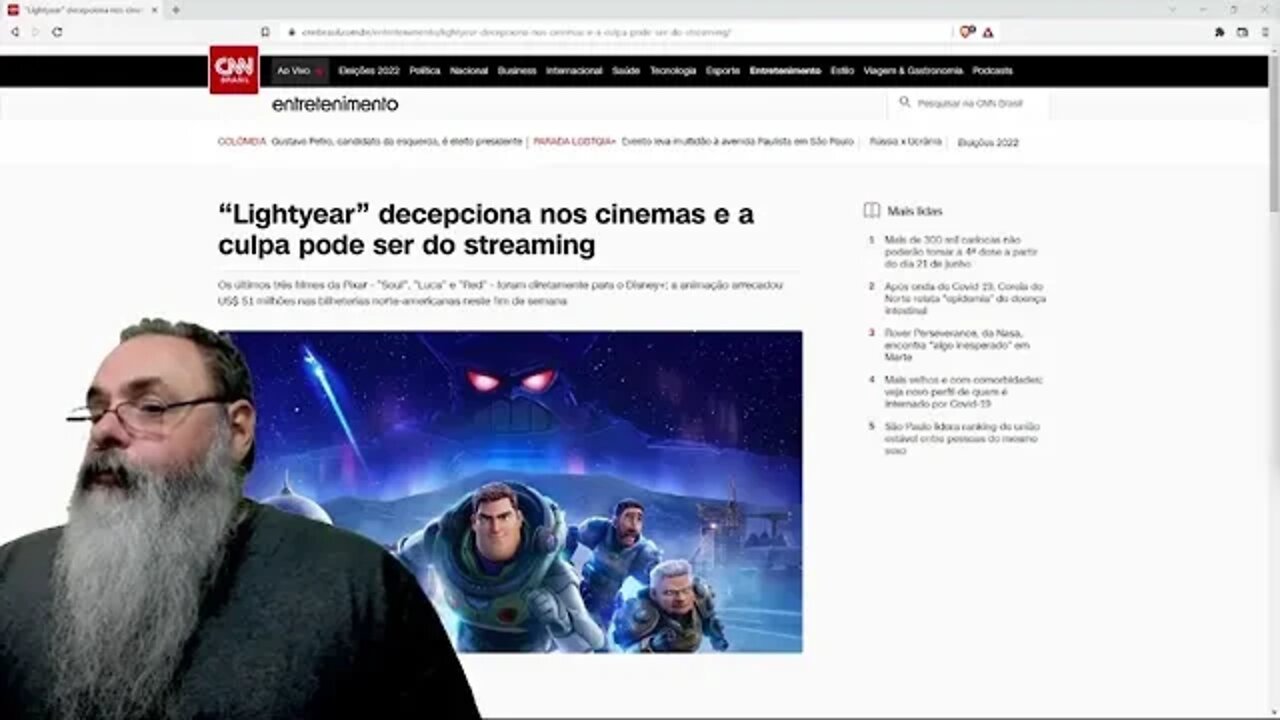This screenshot has height=720, width=1280.
Task: Open the Entretenimento nav item
Action: pyautogui.click(x=785, y=71)
